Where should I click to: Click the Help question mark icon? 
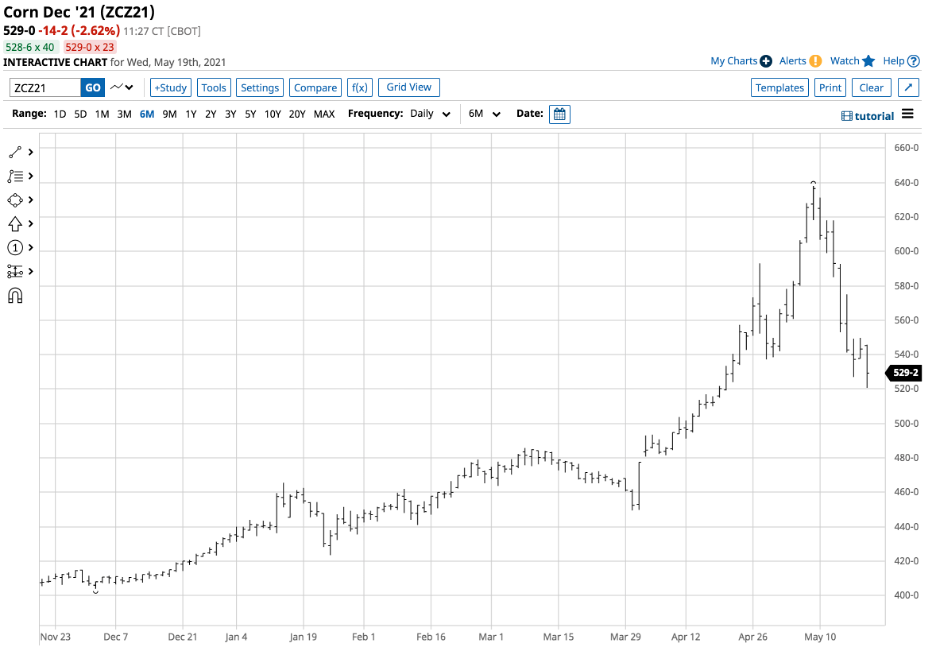point(913,61)
